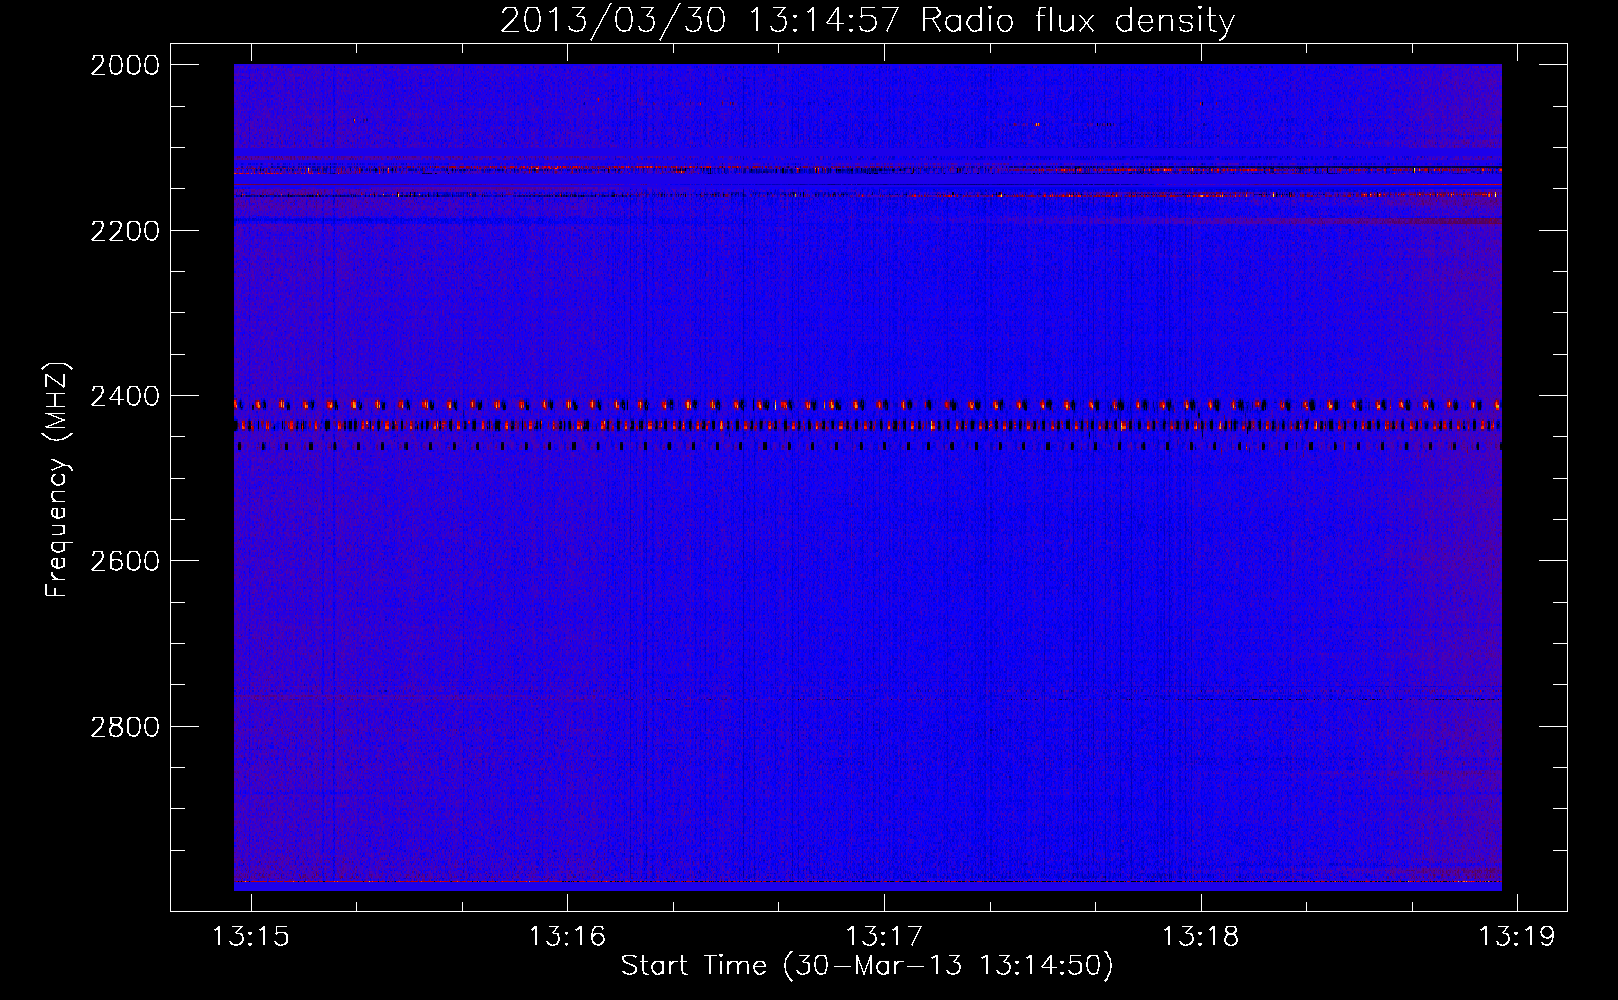Click the dotted red band near 2410 MHz
Image resolution: width=1618 pixels, height=1000 pixels.
866,405
